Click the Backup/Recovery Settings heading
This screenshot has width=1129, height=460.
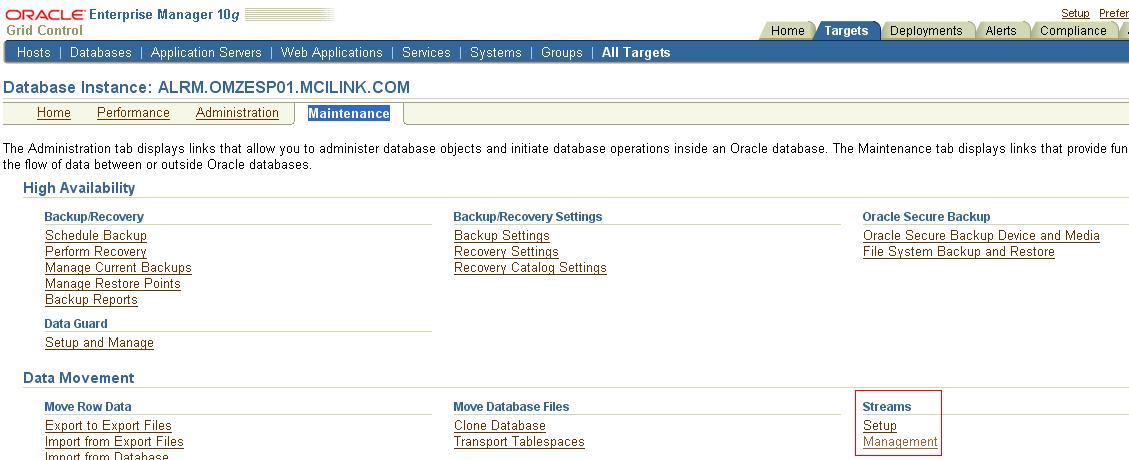click(x=528, y=216)
